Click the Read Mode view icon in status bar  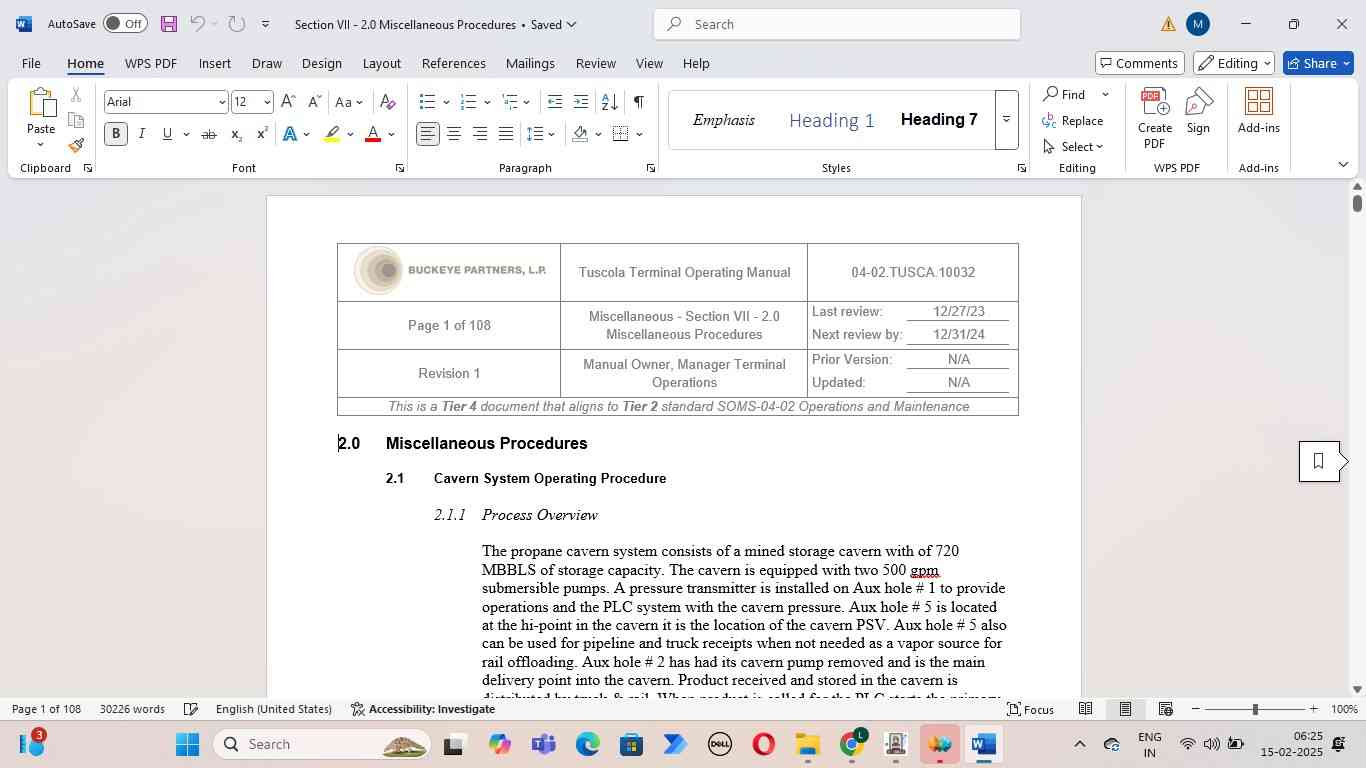click(x=1085, y=709)
